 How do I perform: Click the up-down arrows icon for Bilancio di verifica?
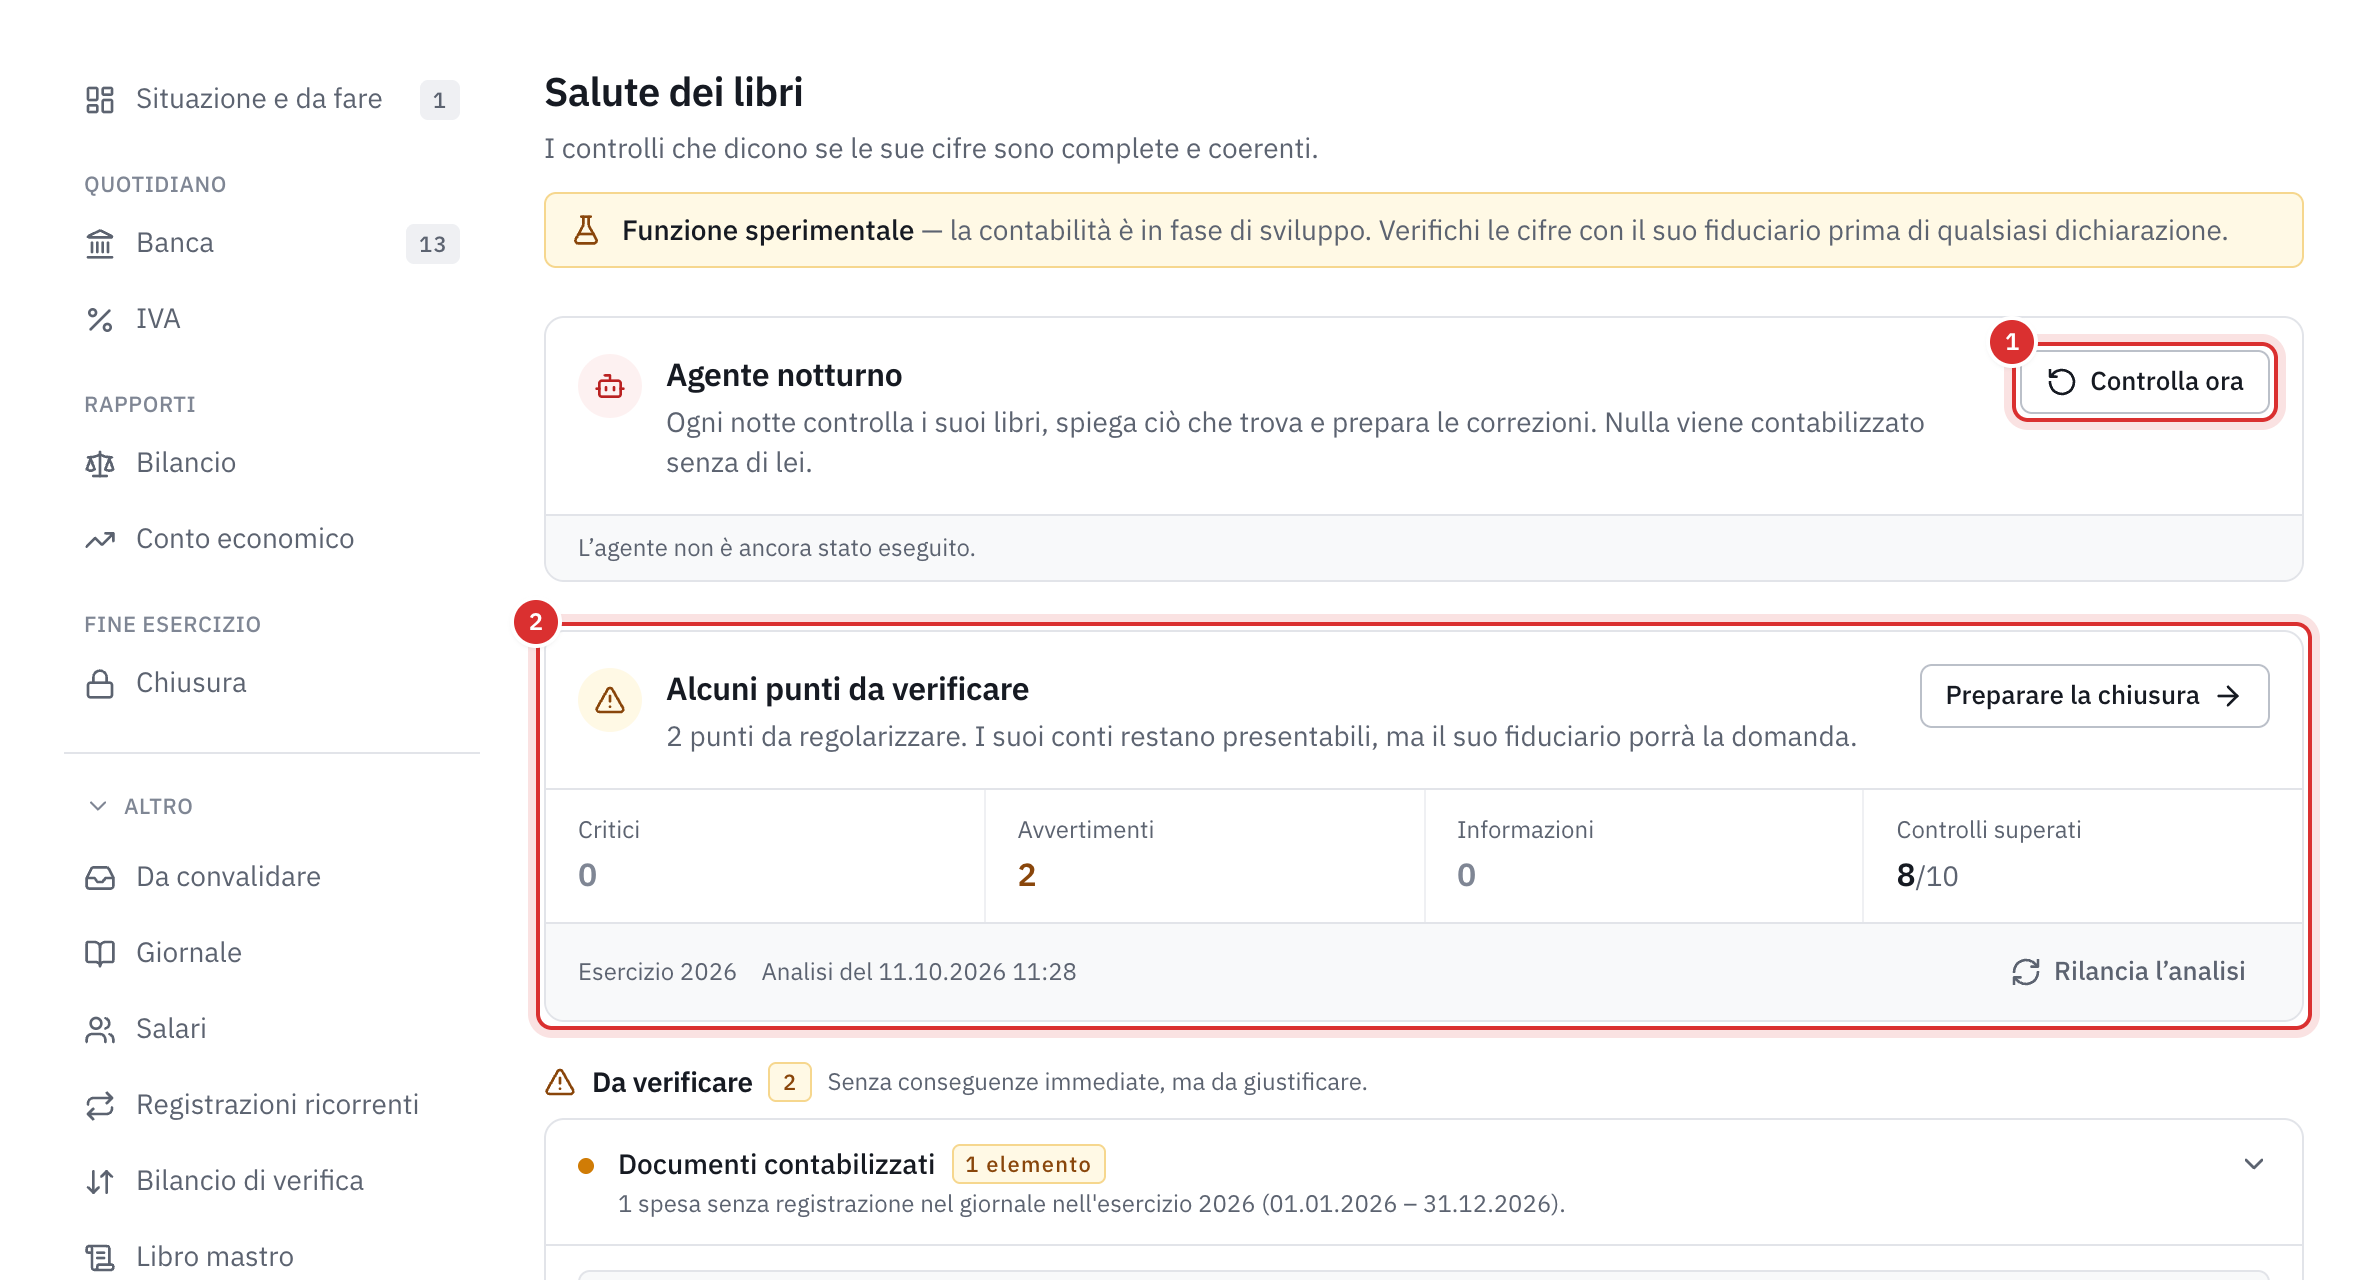(100, 1181)
